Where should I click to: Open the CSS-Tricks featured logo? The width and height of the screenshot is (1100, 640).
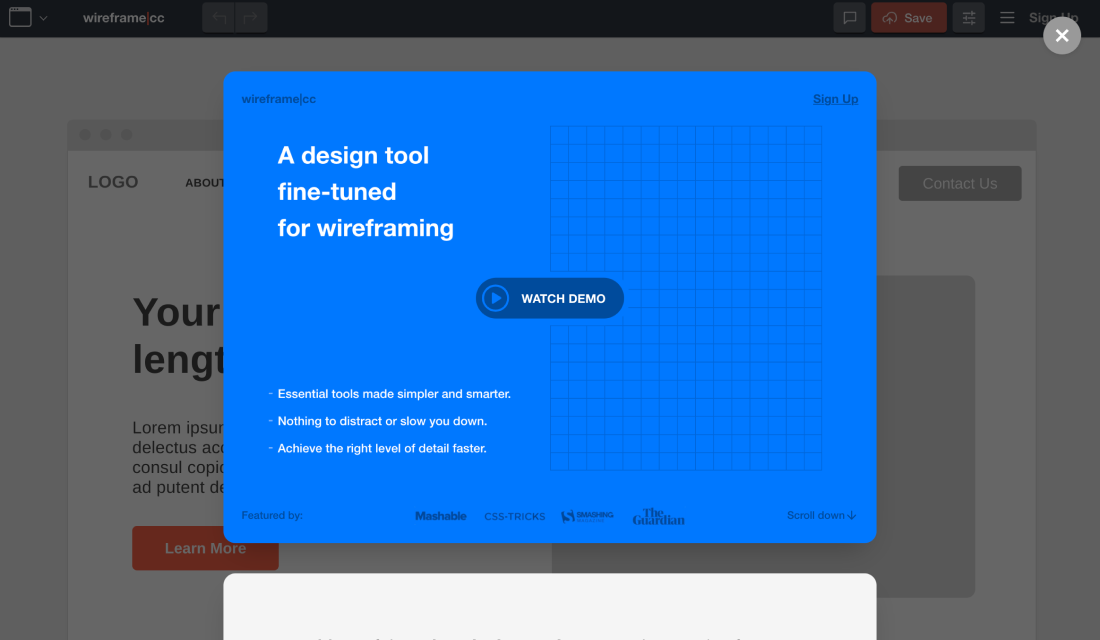pyautogui.click(x=514, y=516)
